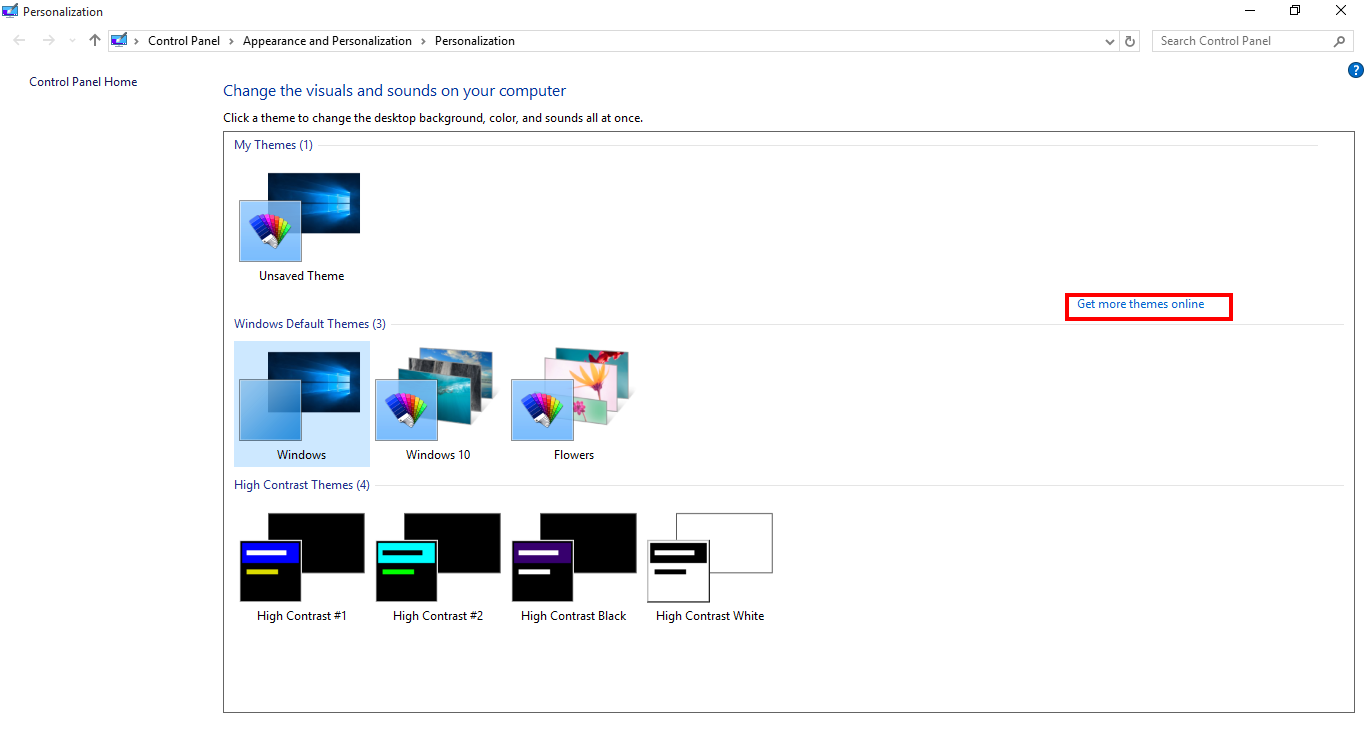
Task: Apply High Contrast Black theme
Action: pyautogui.click(x=573, y=567)
